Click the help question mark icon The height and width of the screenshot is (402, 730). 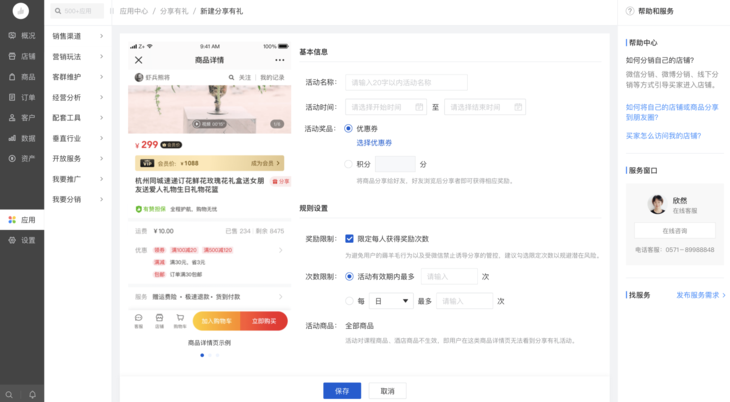click(630, 12)
